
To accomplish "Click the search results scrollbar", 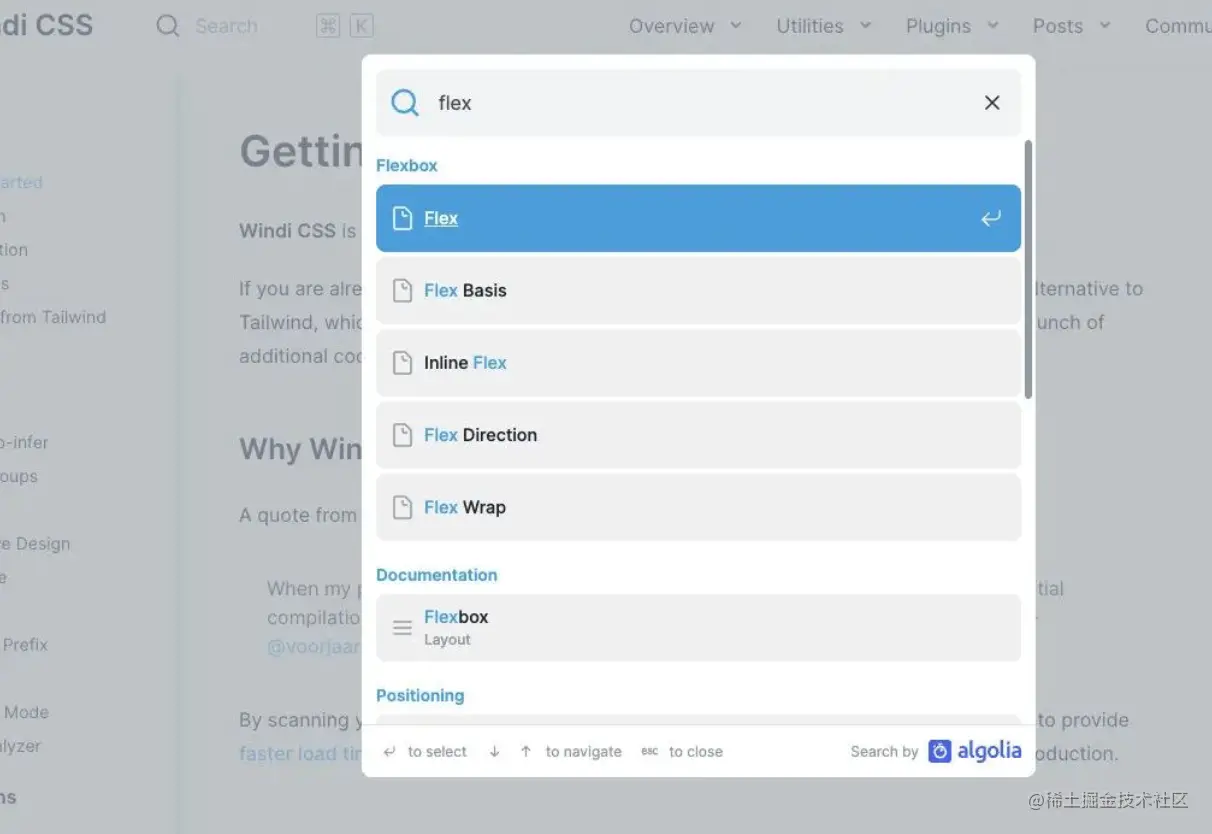I will pyautogui.click(x=1029, y=269).
